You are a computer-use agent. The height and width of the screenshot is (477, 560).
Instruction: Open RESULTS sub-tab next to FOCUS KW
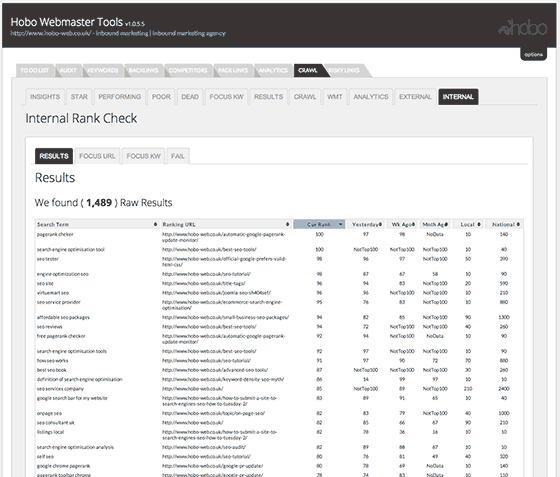[x=269, y=97]
